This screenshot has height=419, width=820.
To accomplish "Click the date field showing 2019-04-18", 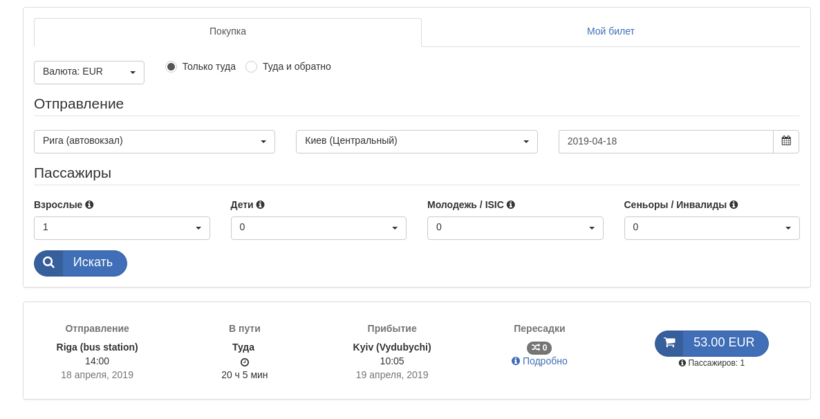I will point(665,141).
